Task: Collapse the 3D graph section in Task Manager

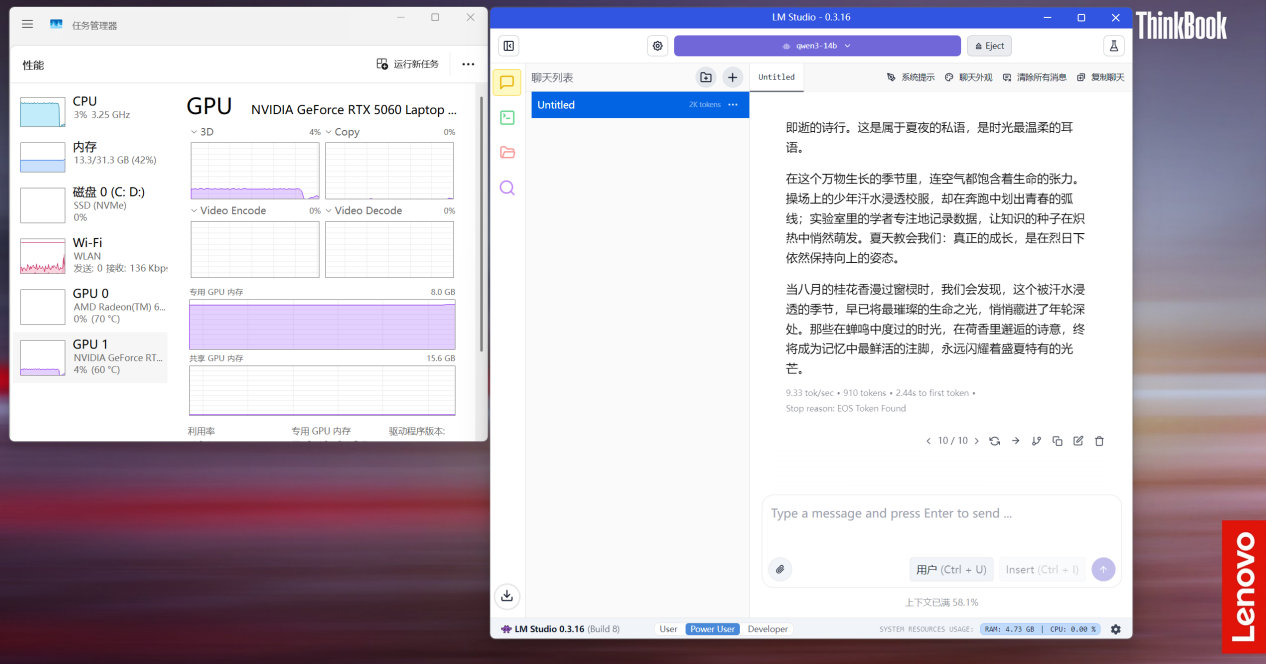Action: pos(192,131)
